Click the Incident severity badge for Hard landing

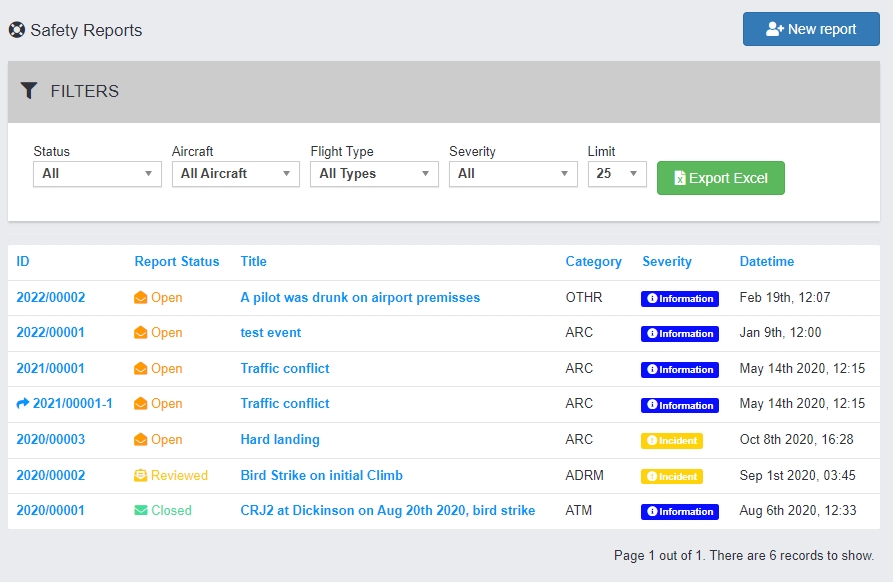tap(671, 441)
